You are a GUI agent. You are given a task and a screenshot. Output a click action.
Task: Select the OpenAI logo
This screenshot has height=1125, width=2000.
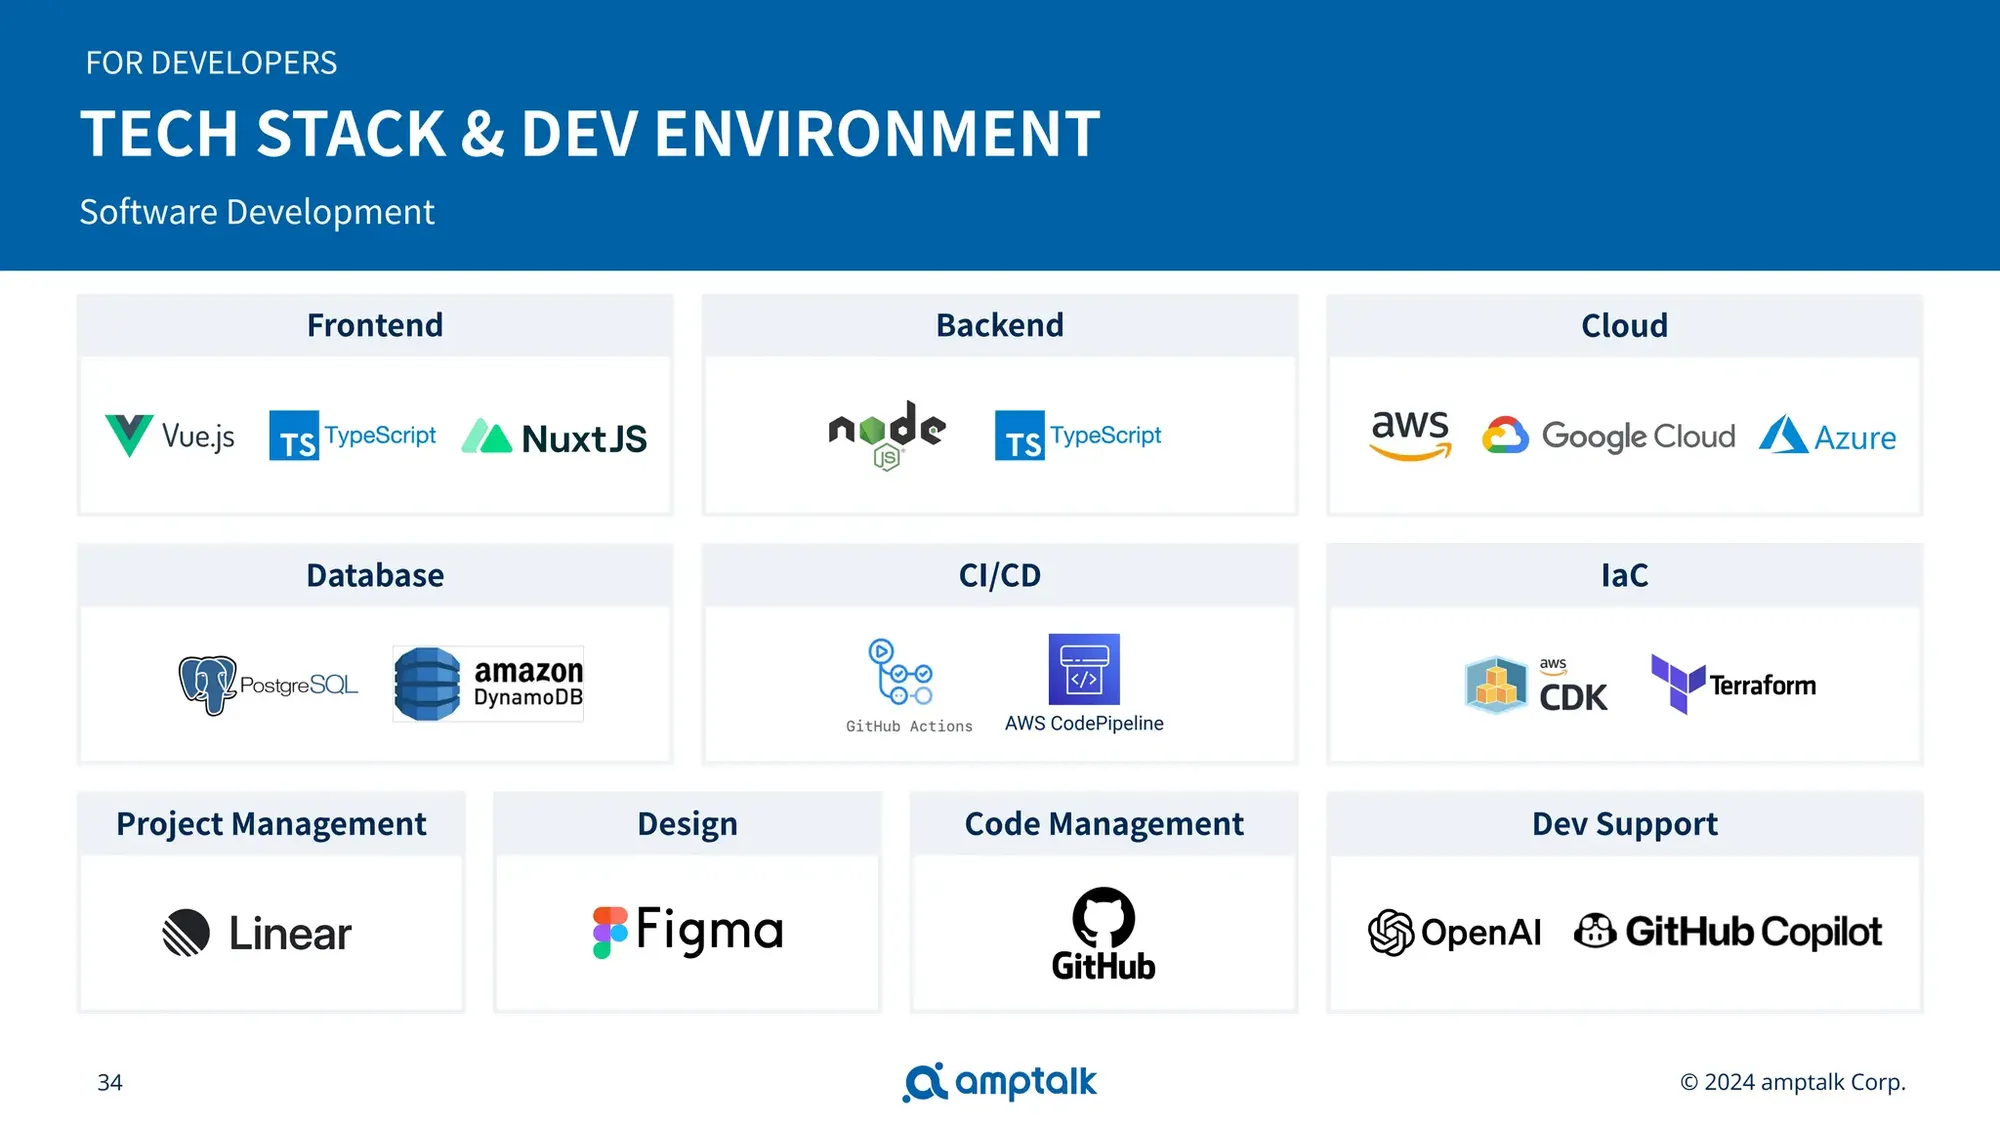(1454, 932)
